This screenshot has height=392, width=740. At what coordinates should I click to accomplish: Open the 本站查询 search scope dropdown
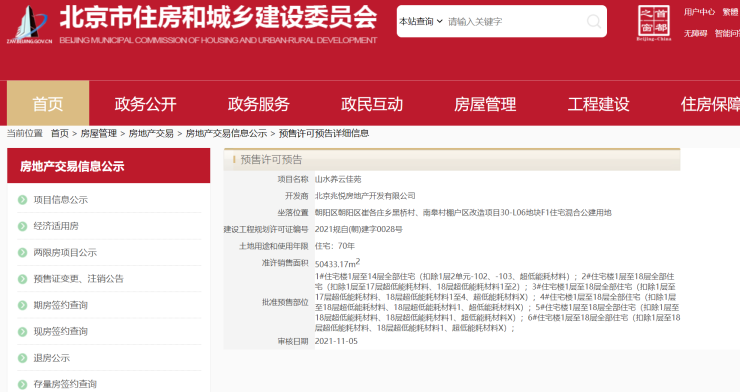pyautogui.click(x=421, y=21)
